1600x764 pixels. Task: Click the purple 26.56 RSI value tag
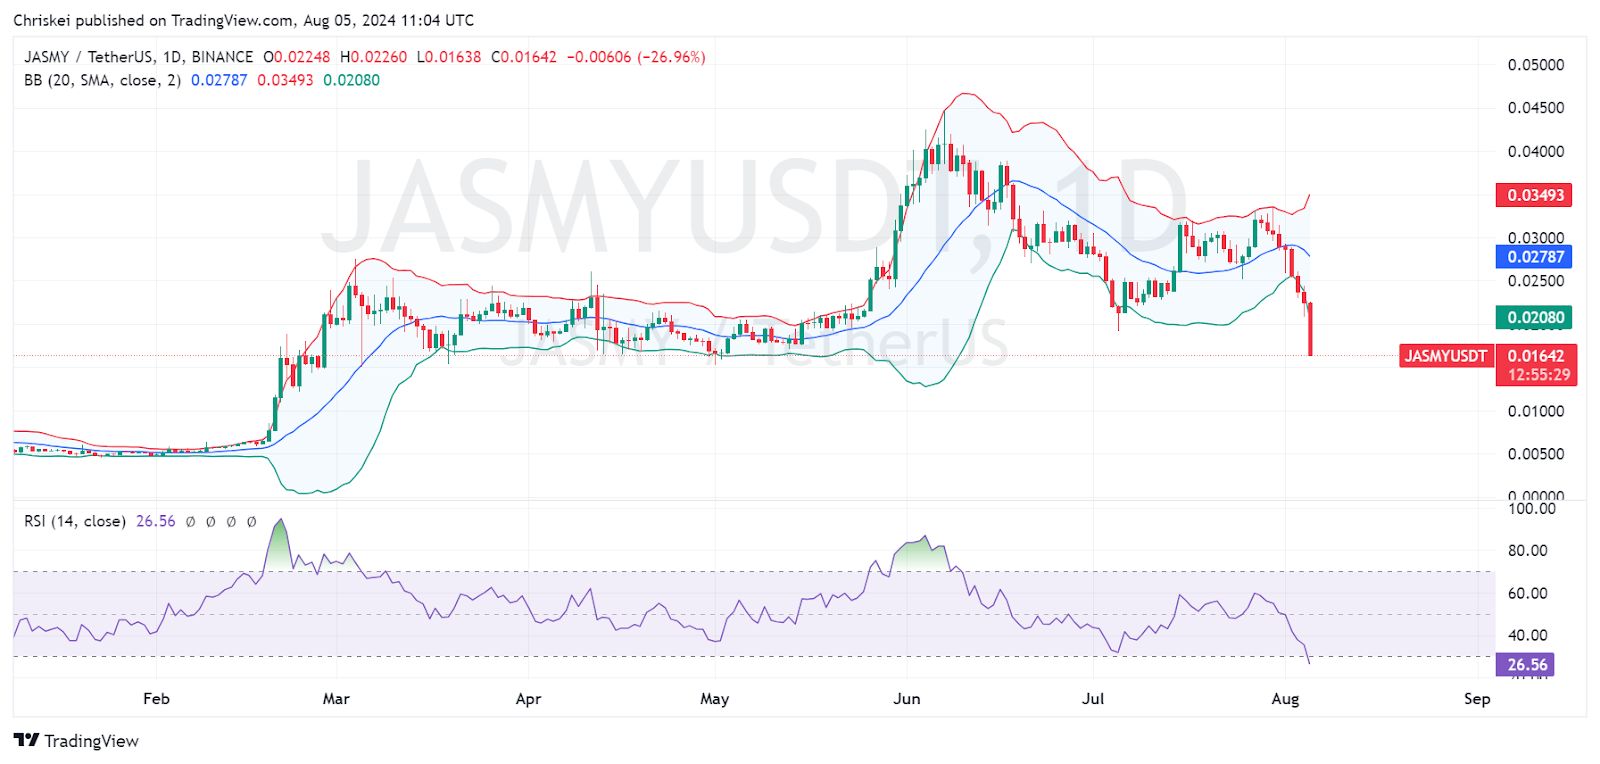pos(1526,664)
